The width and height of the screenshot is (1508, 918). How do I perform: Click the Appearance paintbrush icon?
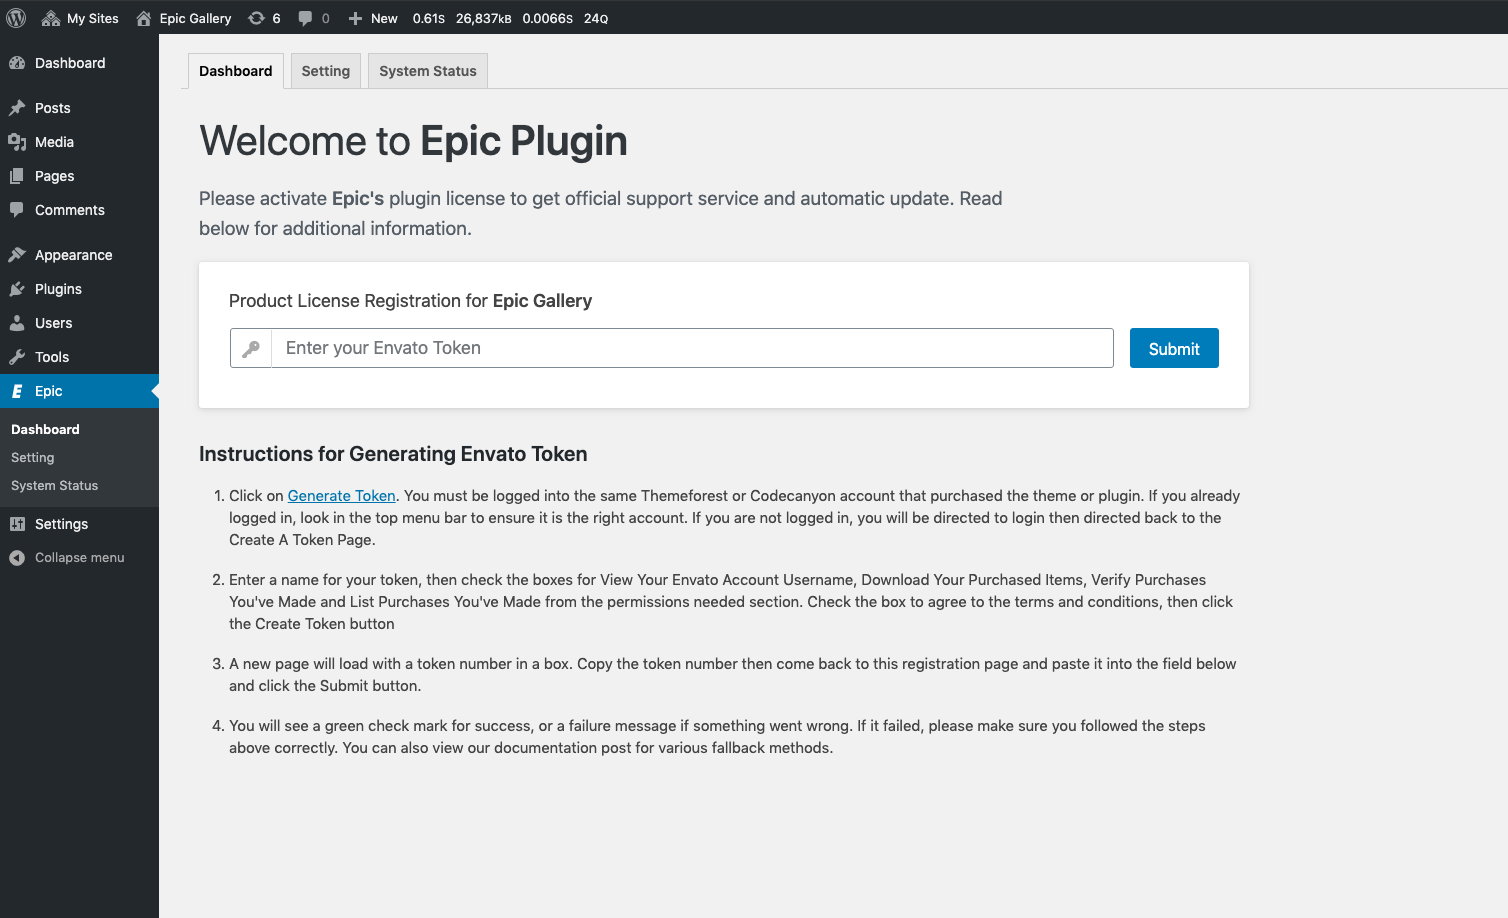tap(17, 255)
